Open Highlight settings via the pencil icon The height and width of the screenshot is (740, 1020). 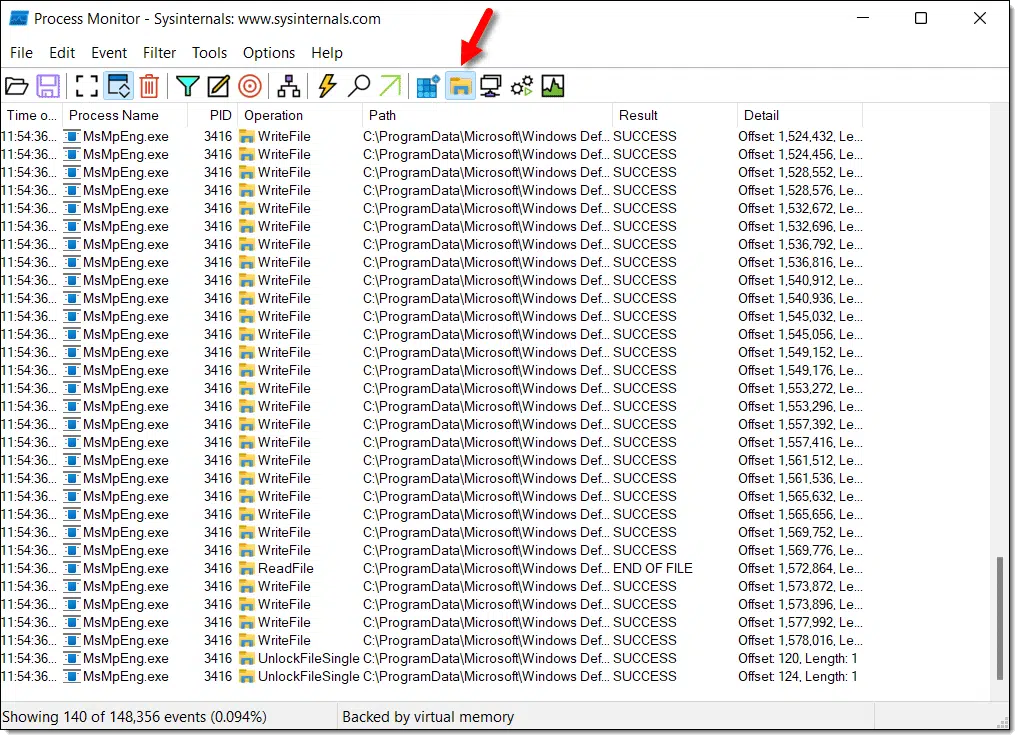pos(219,86)
